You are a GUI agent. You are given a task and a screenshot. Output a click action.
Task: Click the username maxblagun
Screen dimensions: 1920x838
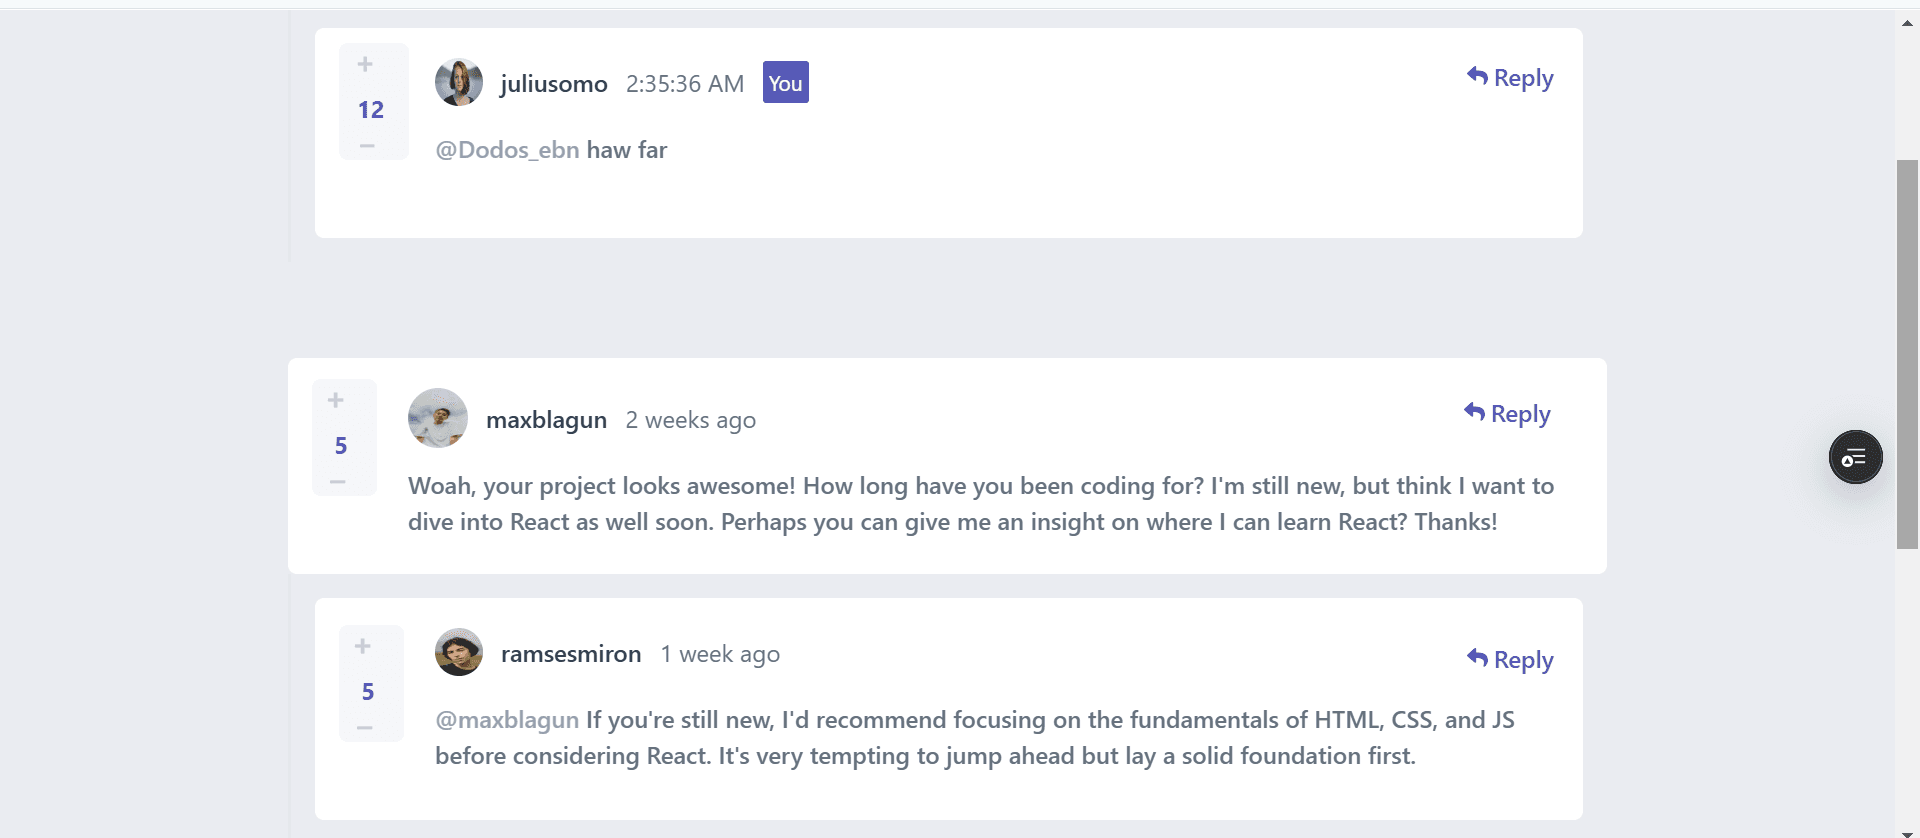[546, 420]
